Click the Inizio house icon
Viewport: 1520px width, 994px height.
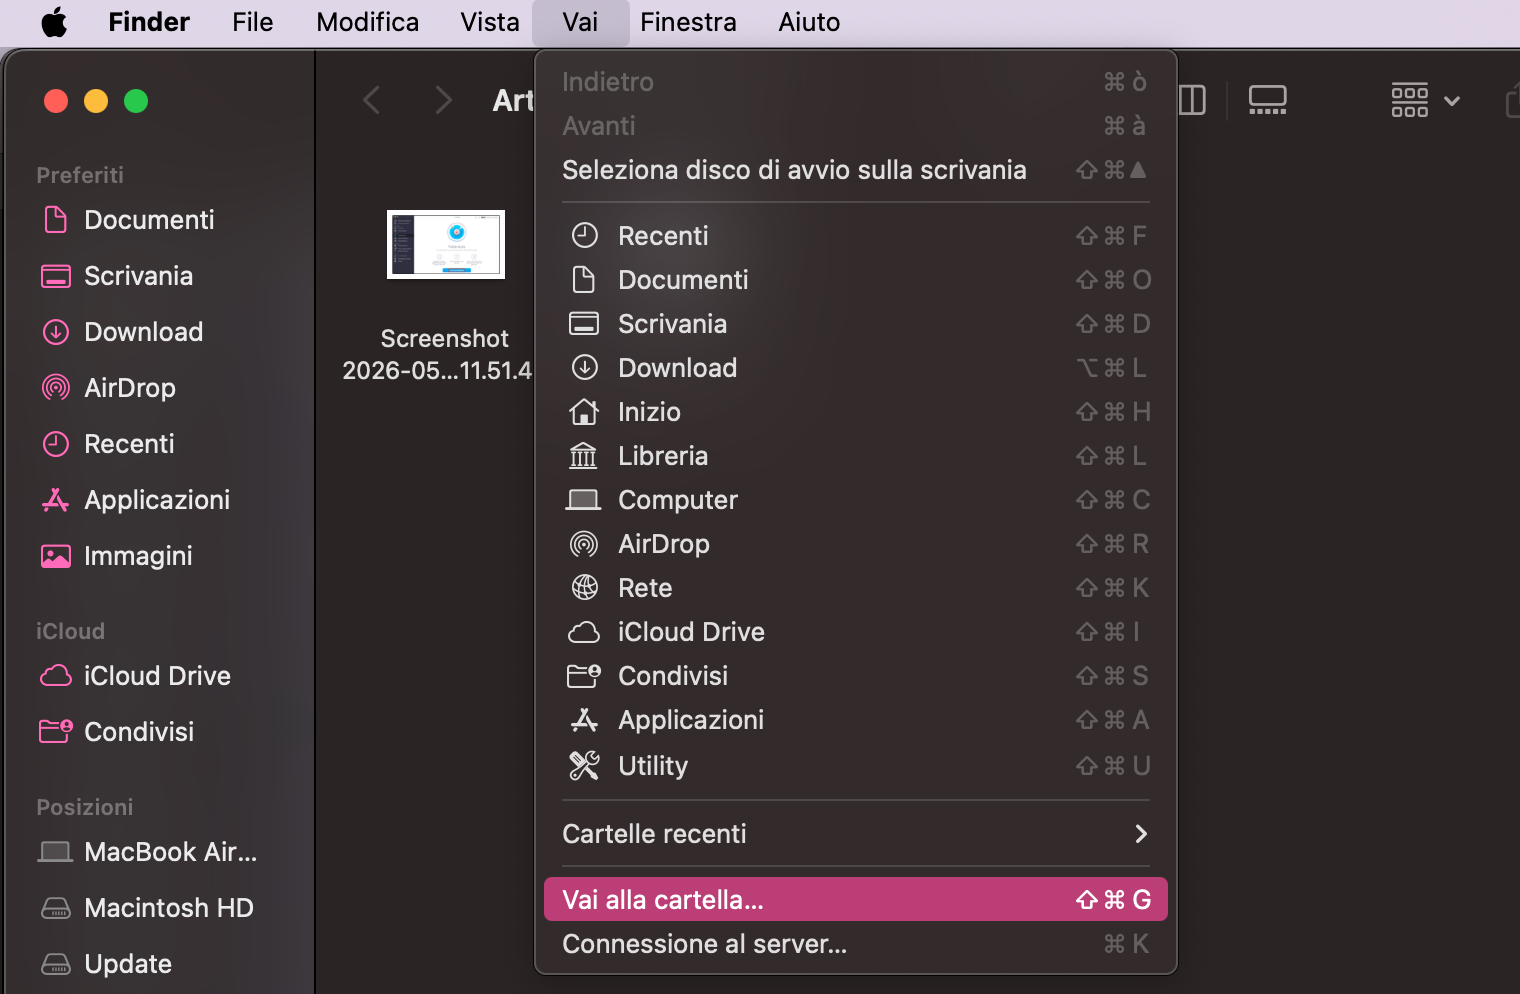tap(584, 412)
